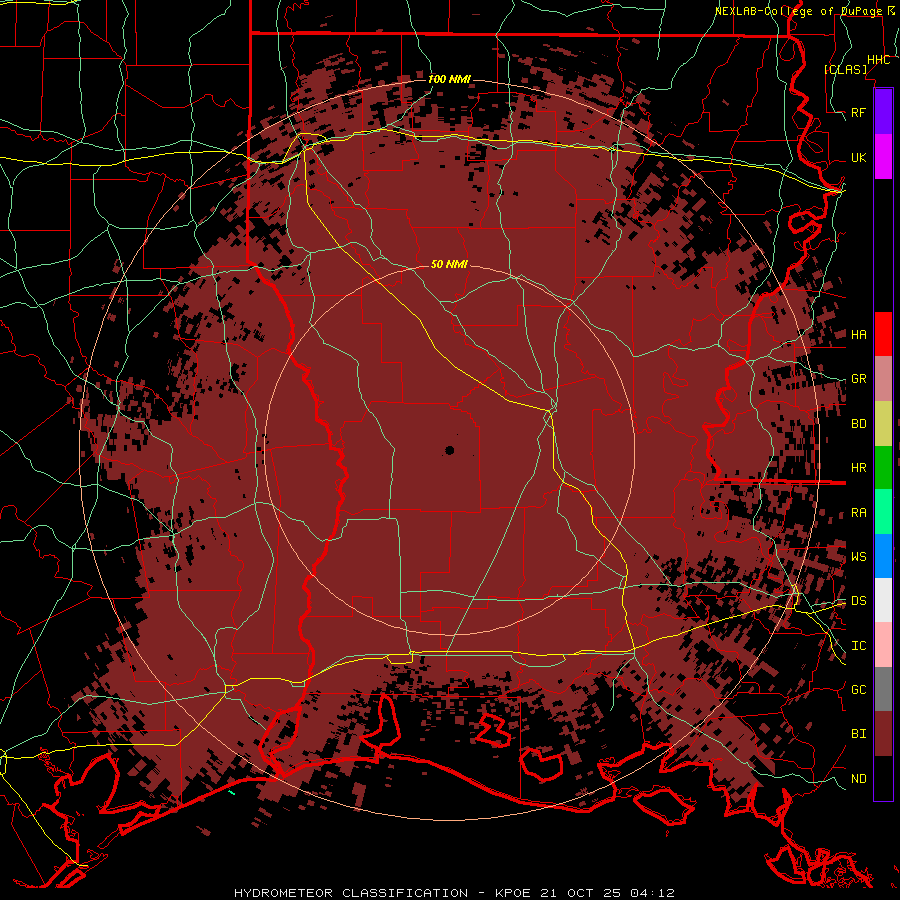Image resolution: width=900 pixels, height=900 pixels.
Task: Select the BD yellow legend swatch
Action: point(883,424)
